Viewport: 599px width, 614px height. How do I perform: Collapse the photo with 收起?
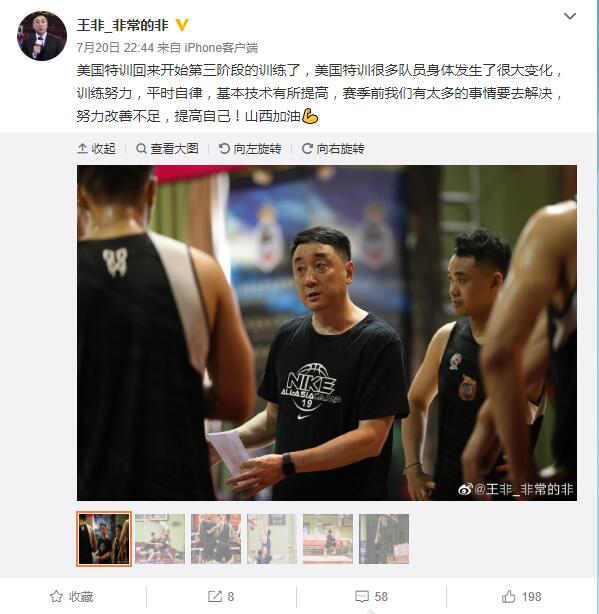click(96, 148)
